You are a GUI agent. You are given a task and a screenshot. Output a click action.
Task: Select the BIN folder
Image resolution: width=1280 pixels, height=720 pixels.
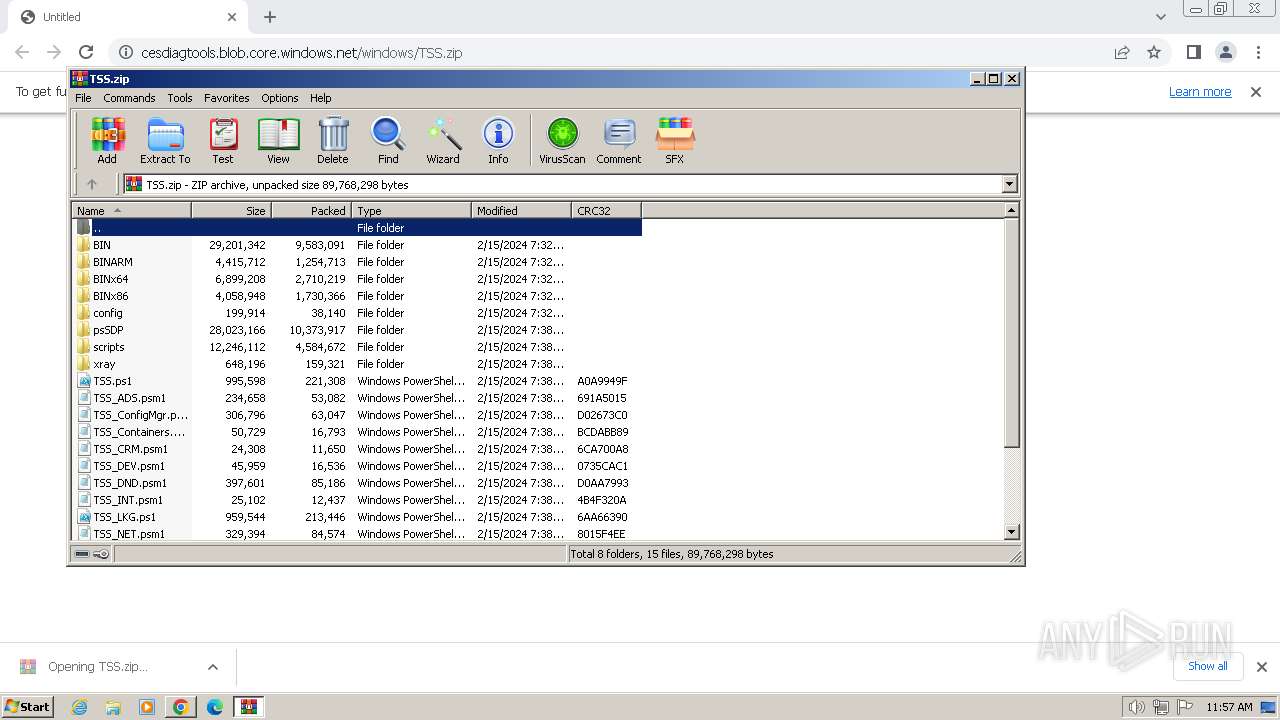(x=102, y=245)
